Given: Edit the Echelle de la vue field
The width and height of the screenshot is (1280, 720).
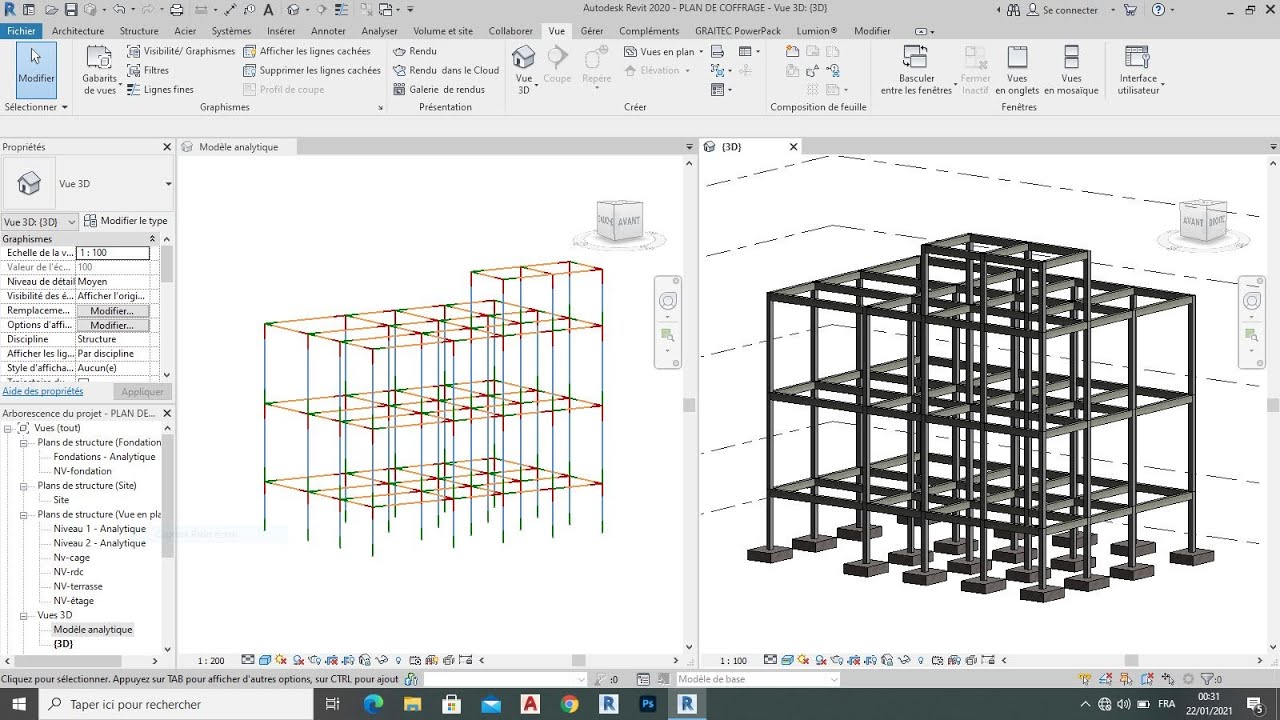Looking at the screenshot, I should click(x=113, y=253).
